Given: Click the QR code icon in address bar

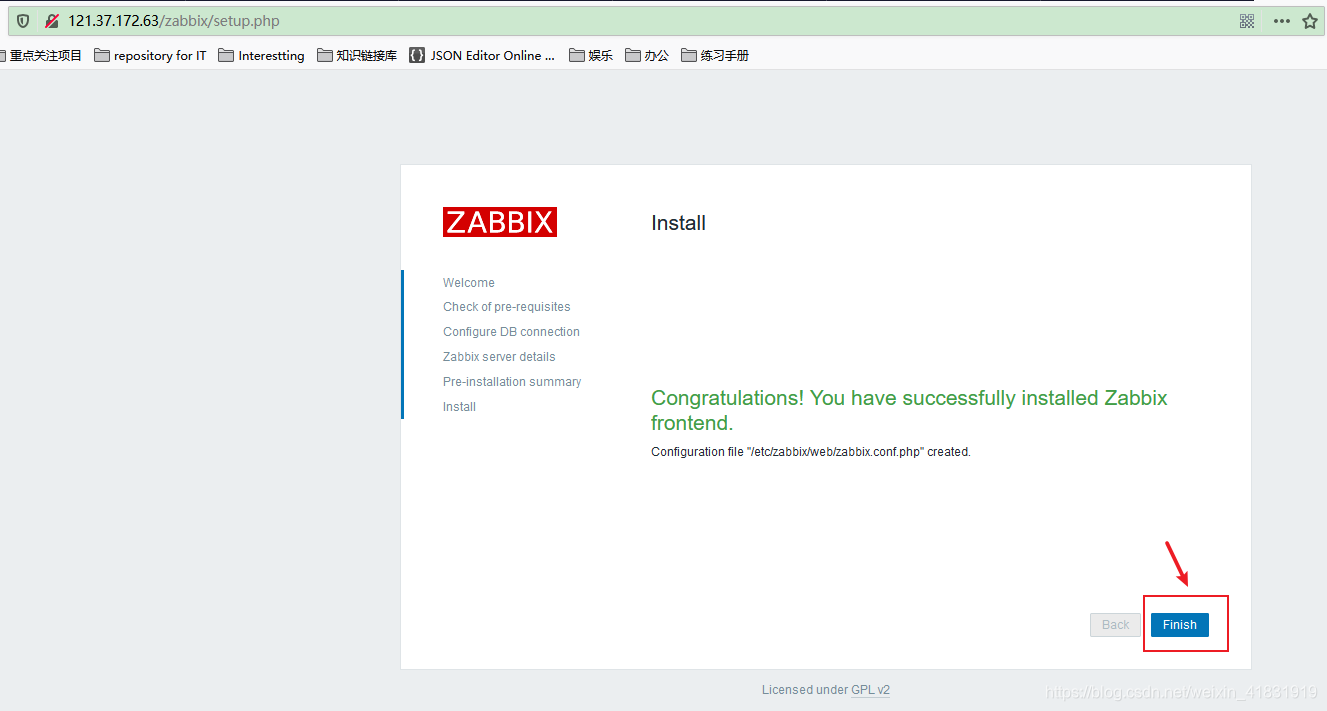Looking at the screenshot, I should (1247, 21).
